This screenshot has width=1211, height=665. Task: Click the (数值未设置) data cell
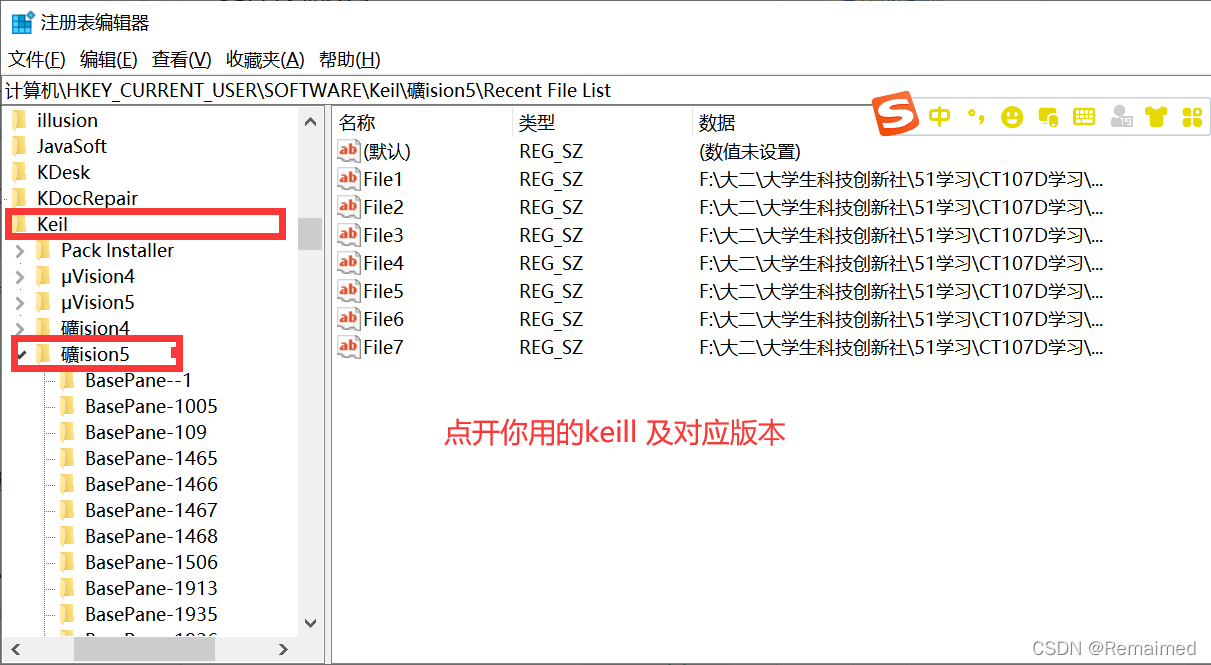[x=750, y=152]
